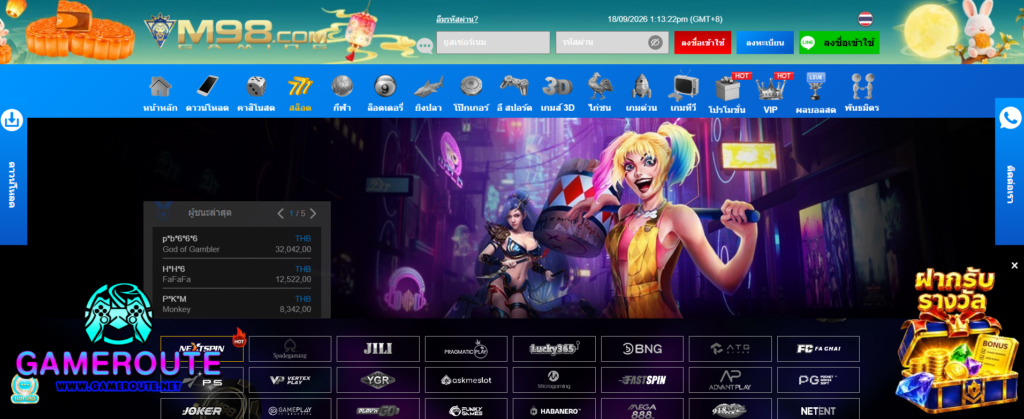Image resolution: width=1024 pixels, height=419 pixels.
Task: Select the JILI provider tile
Action: [378, 349]
